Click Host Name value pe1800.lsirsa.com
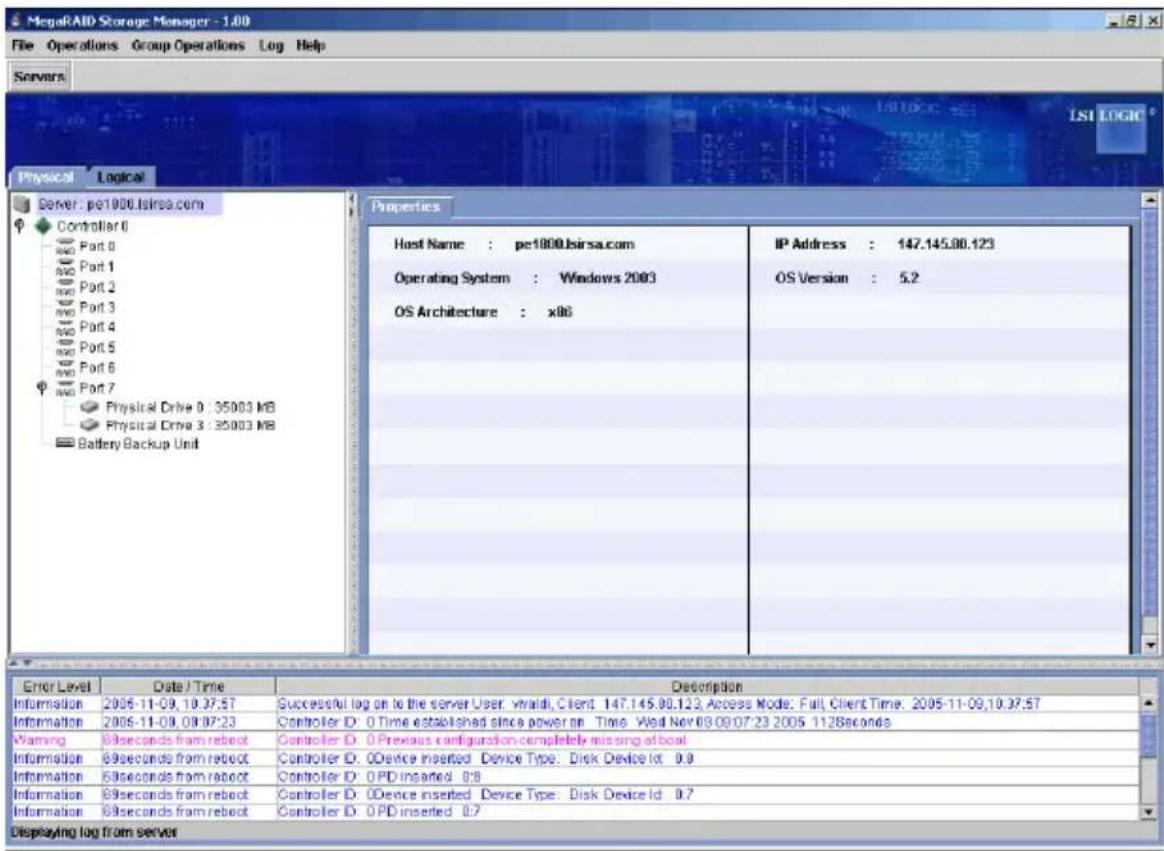The width and height of the screenshot is (1164, 851). pos(575,244)
